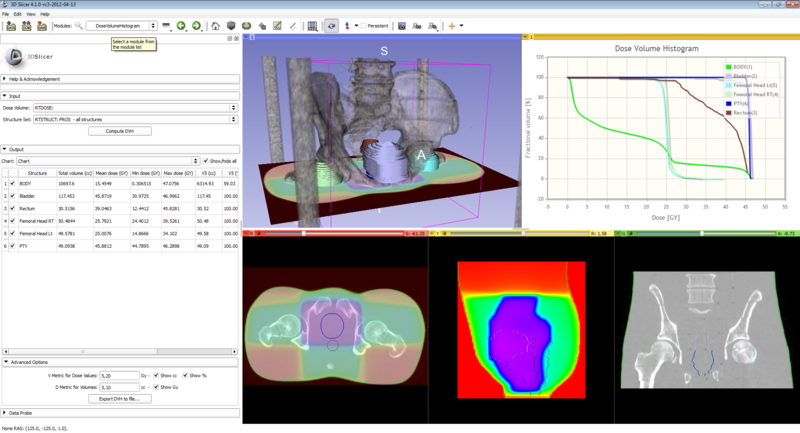
Task: Click the Export DVH to file button
Action: (x=120, y=399)
